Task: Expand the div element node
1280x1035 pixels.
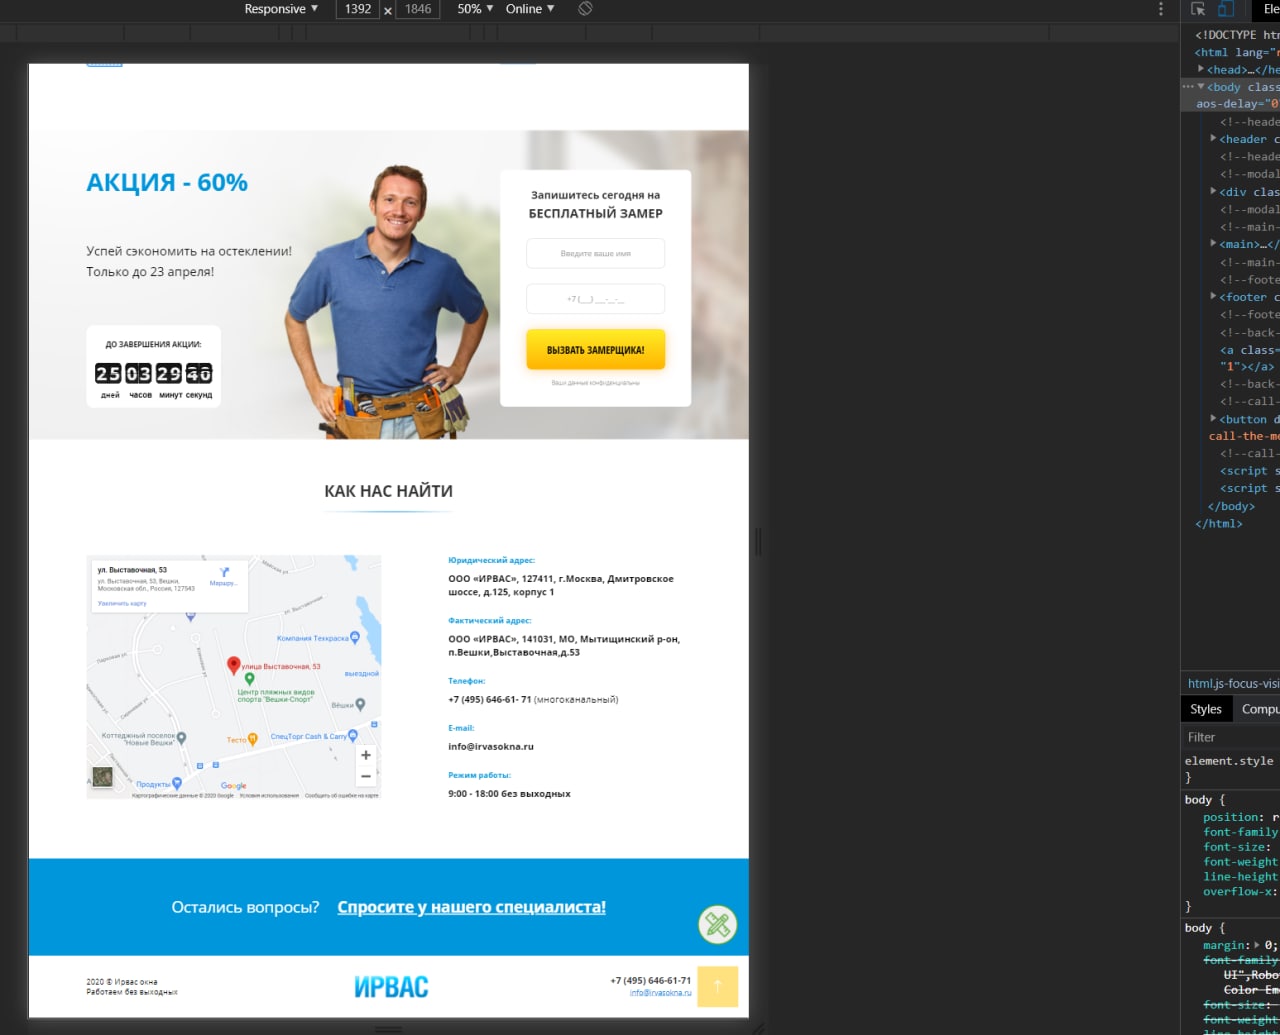Action: [1213, 192]
